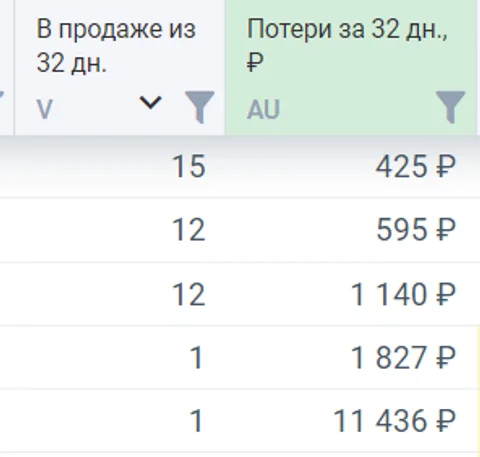
Task: Select the cell showing 11 436 ₽
Action: coord(395,421)
